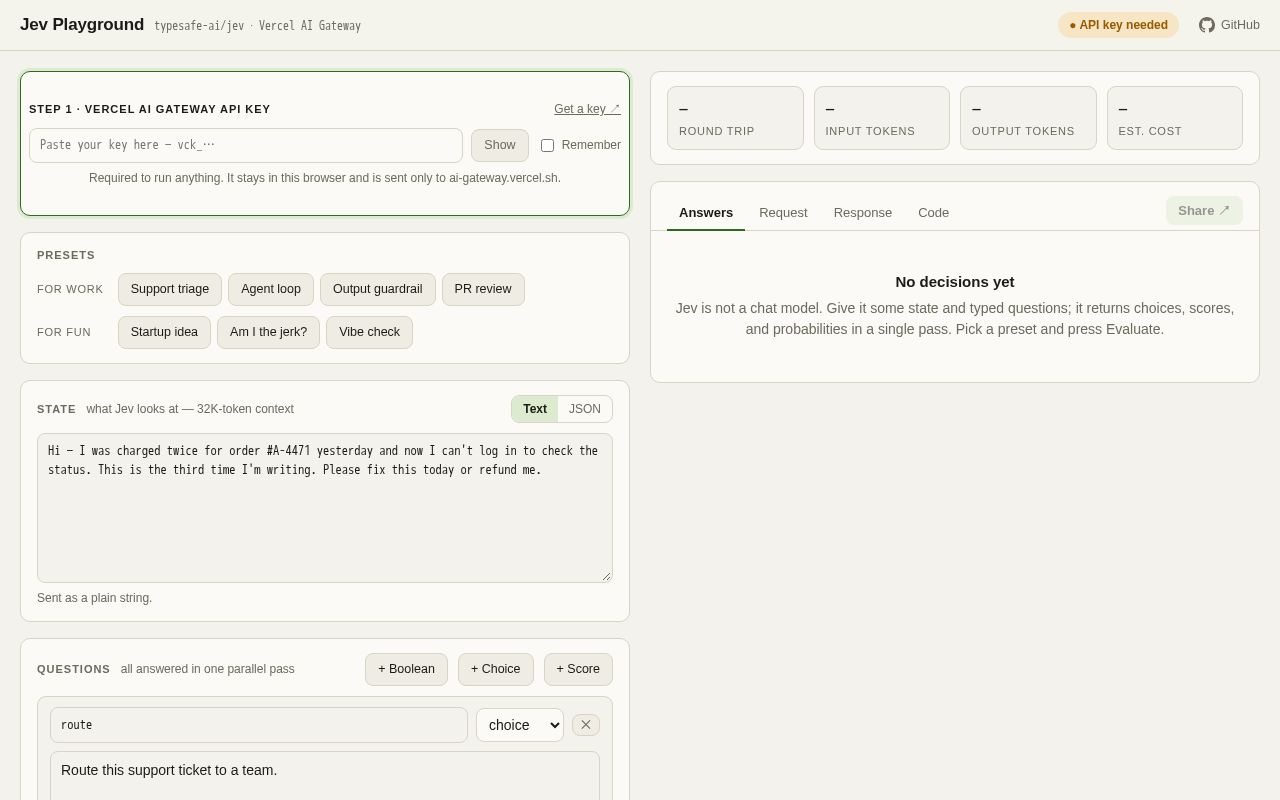Open the route question type dropdown
The height and width of the screenshot is (800, 1280).
(x=520, y=725)
